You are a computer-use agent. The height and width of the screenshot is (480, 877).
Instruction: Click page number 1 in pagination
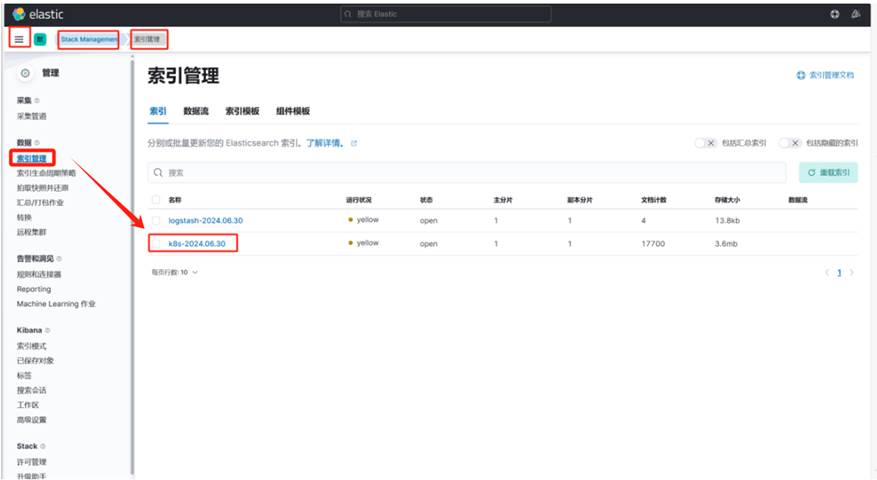pyautogui.click(x=839, y=272)
